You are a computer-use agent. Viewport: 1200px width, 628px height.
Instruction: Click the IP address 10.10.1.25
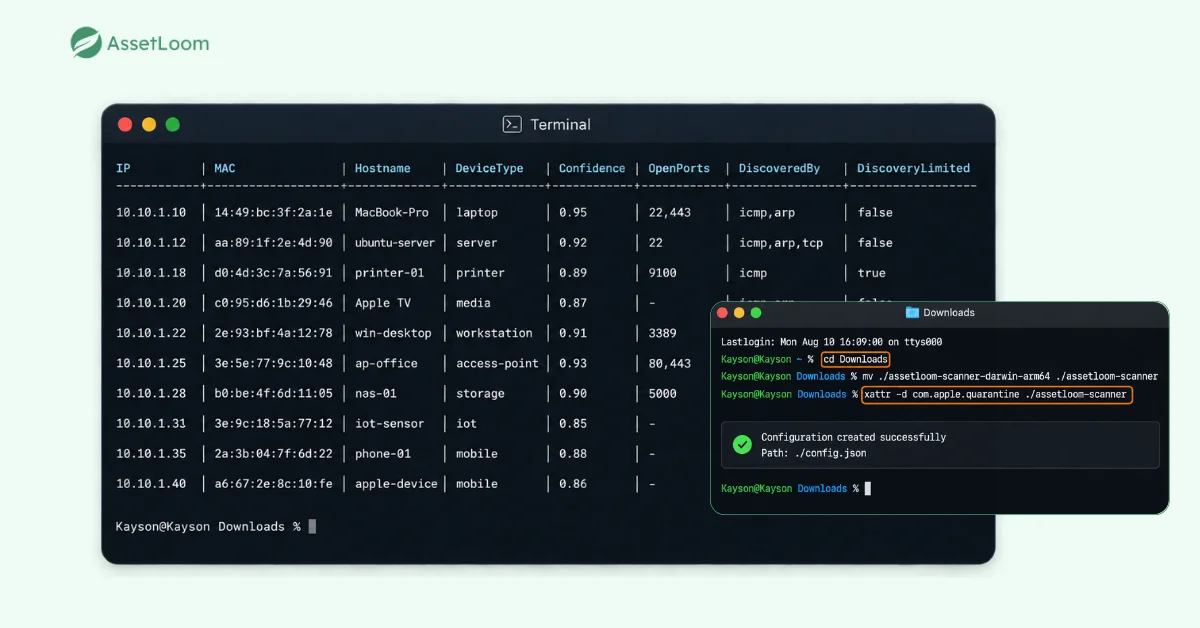(x=151, y=363)
